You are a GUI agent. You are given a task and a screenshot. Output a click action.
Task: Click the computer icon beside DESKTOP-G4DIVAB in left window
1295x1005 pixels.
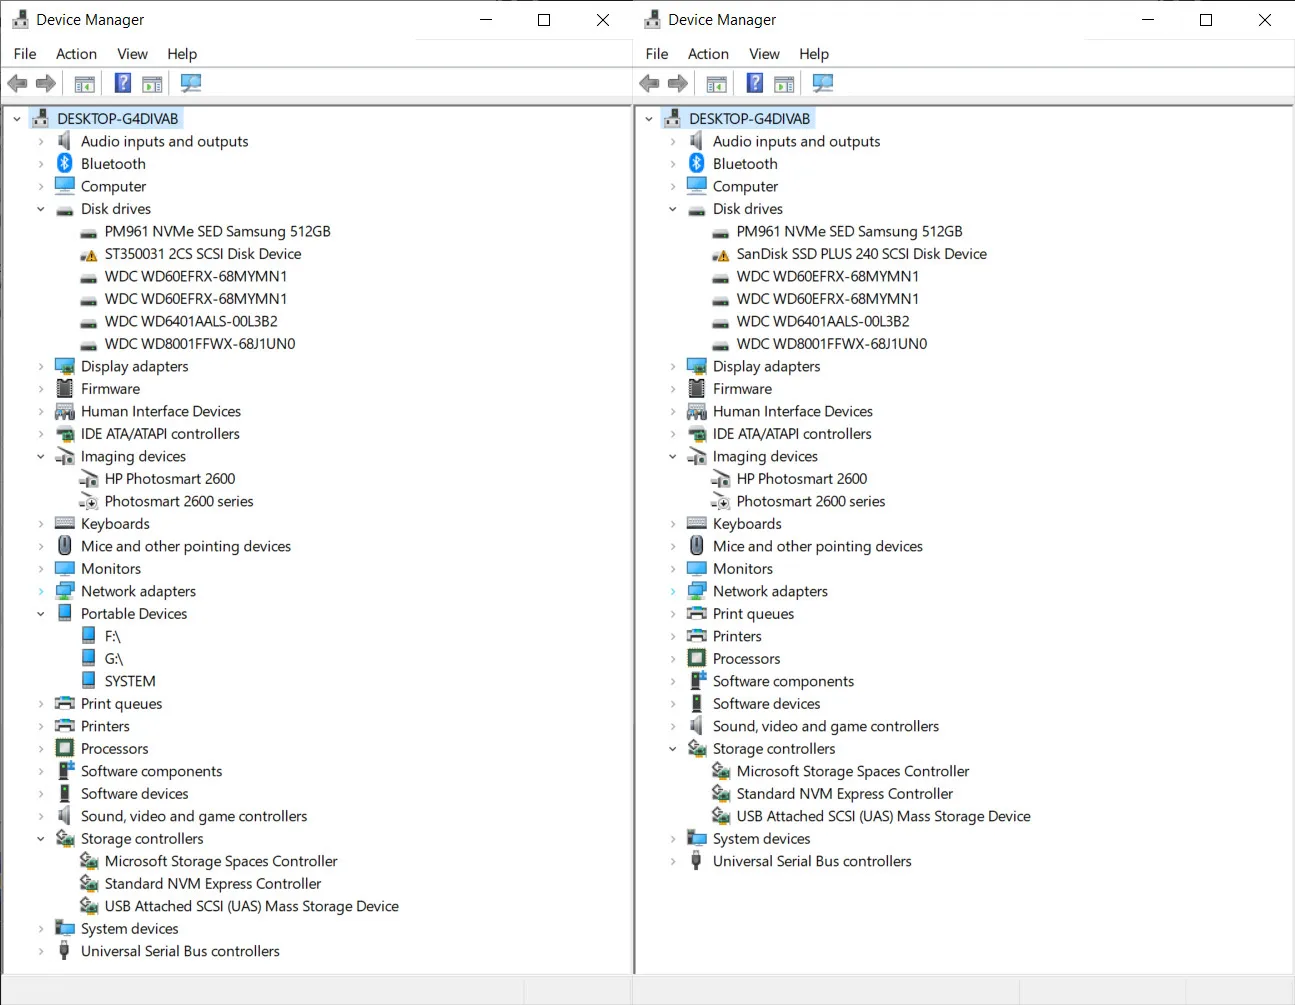coord(40,118)
